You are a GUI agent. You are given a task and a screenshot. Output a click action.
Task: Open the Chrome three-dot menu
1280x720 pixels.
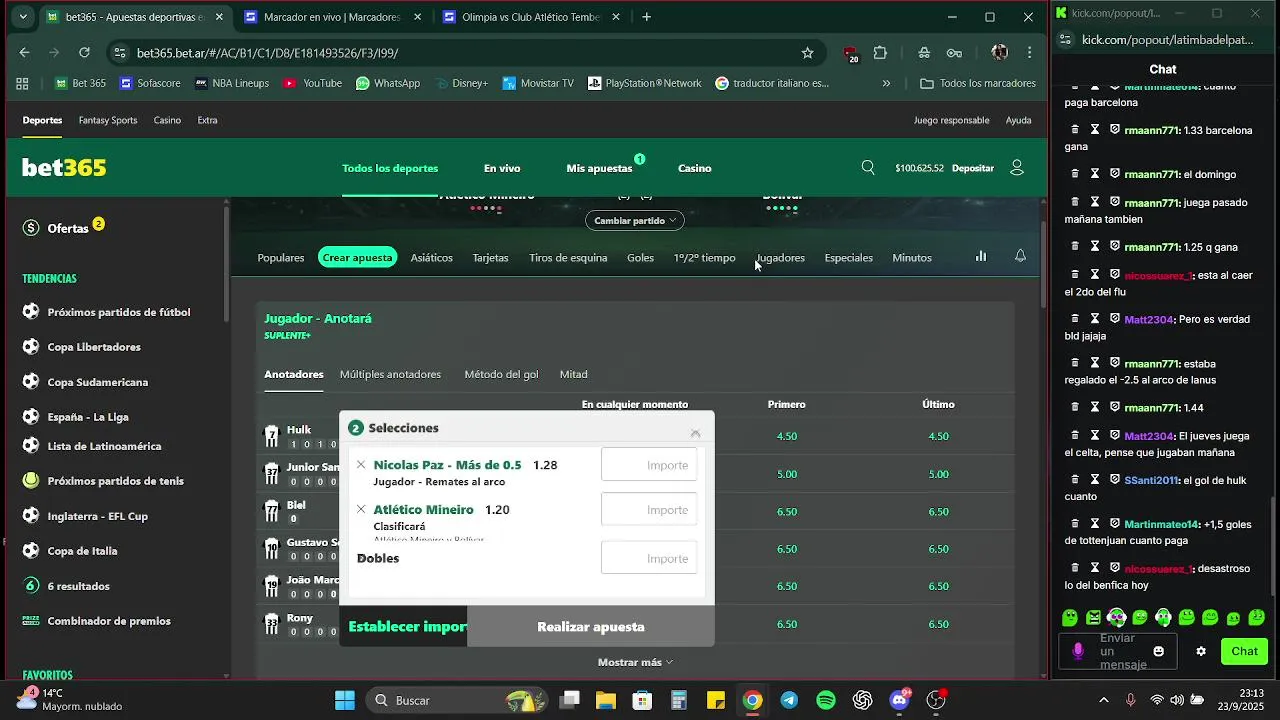tap(1029, 53)
